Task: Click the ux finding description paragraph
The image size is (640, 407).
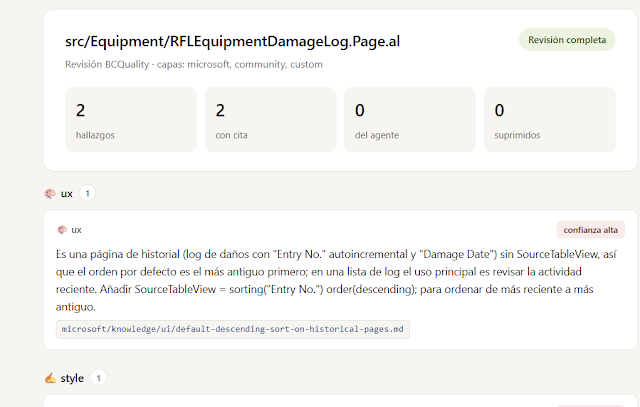Action: (336, 280)
